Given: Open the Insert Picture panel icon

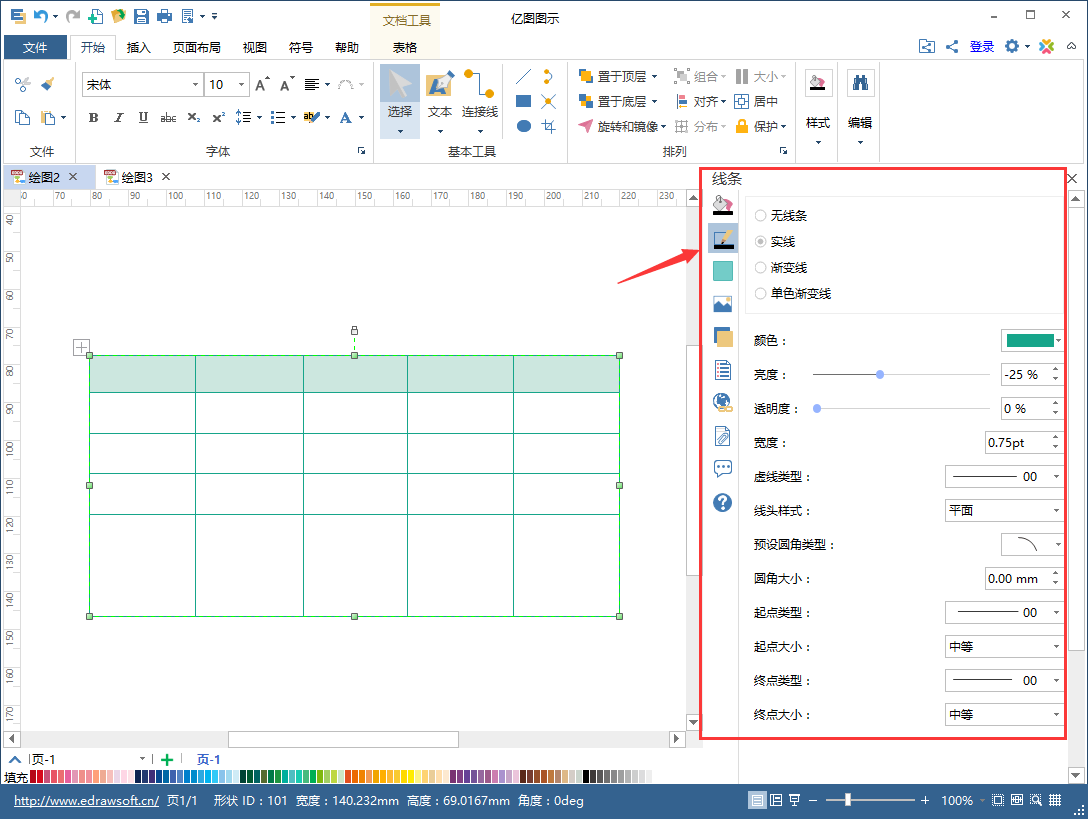Looking at the screenshot, I should (x=722, y=304).
